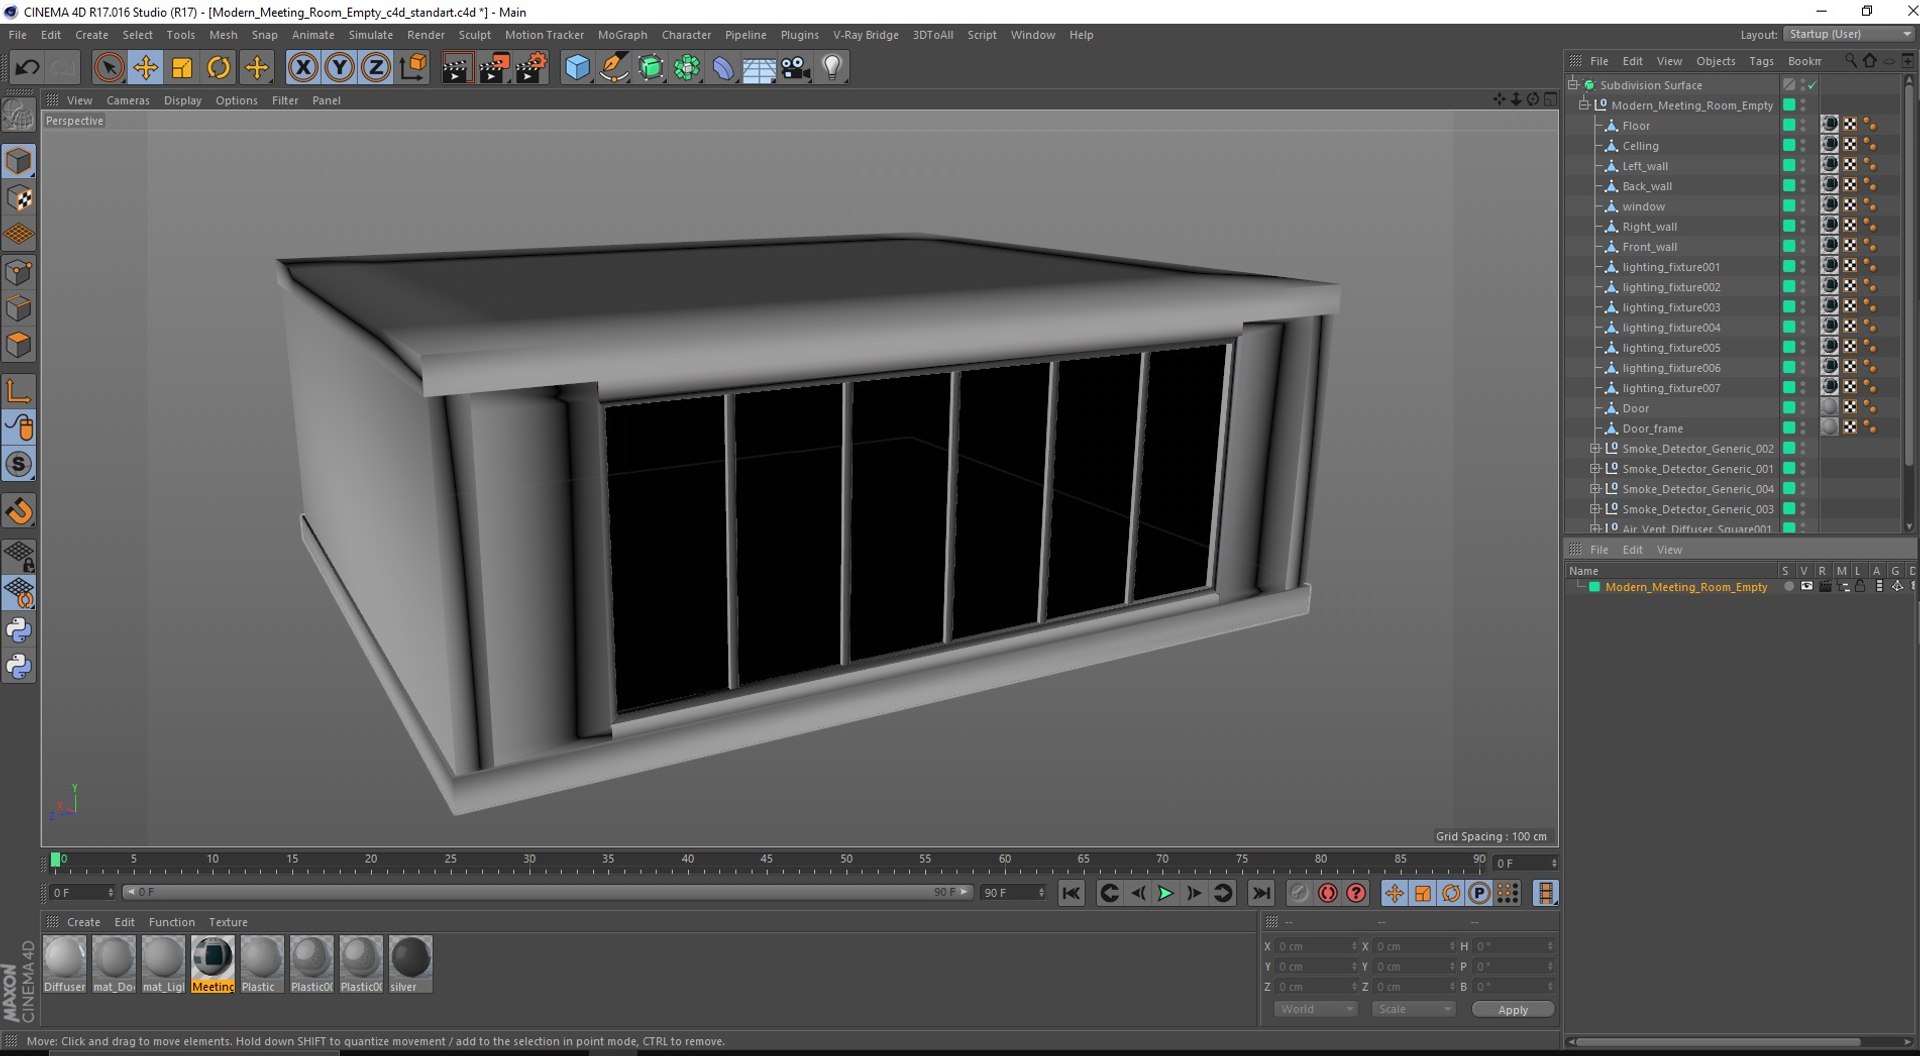Toggle Z axis lock
The image size is (1920, 1056).
coord(376,68)
